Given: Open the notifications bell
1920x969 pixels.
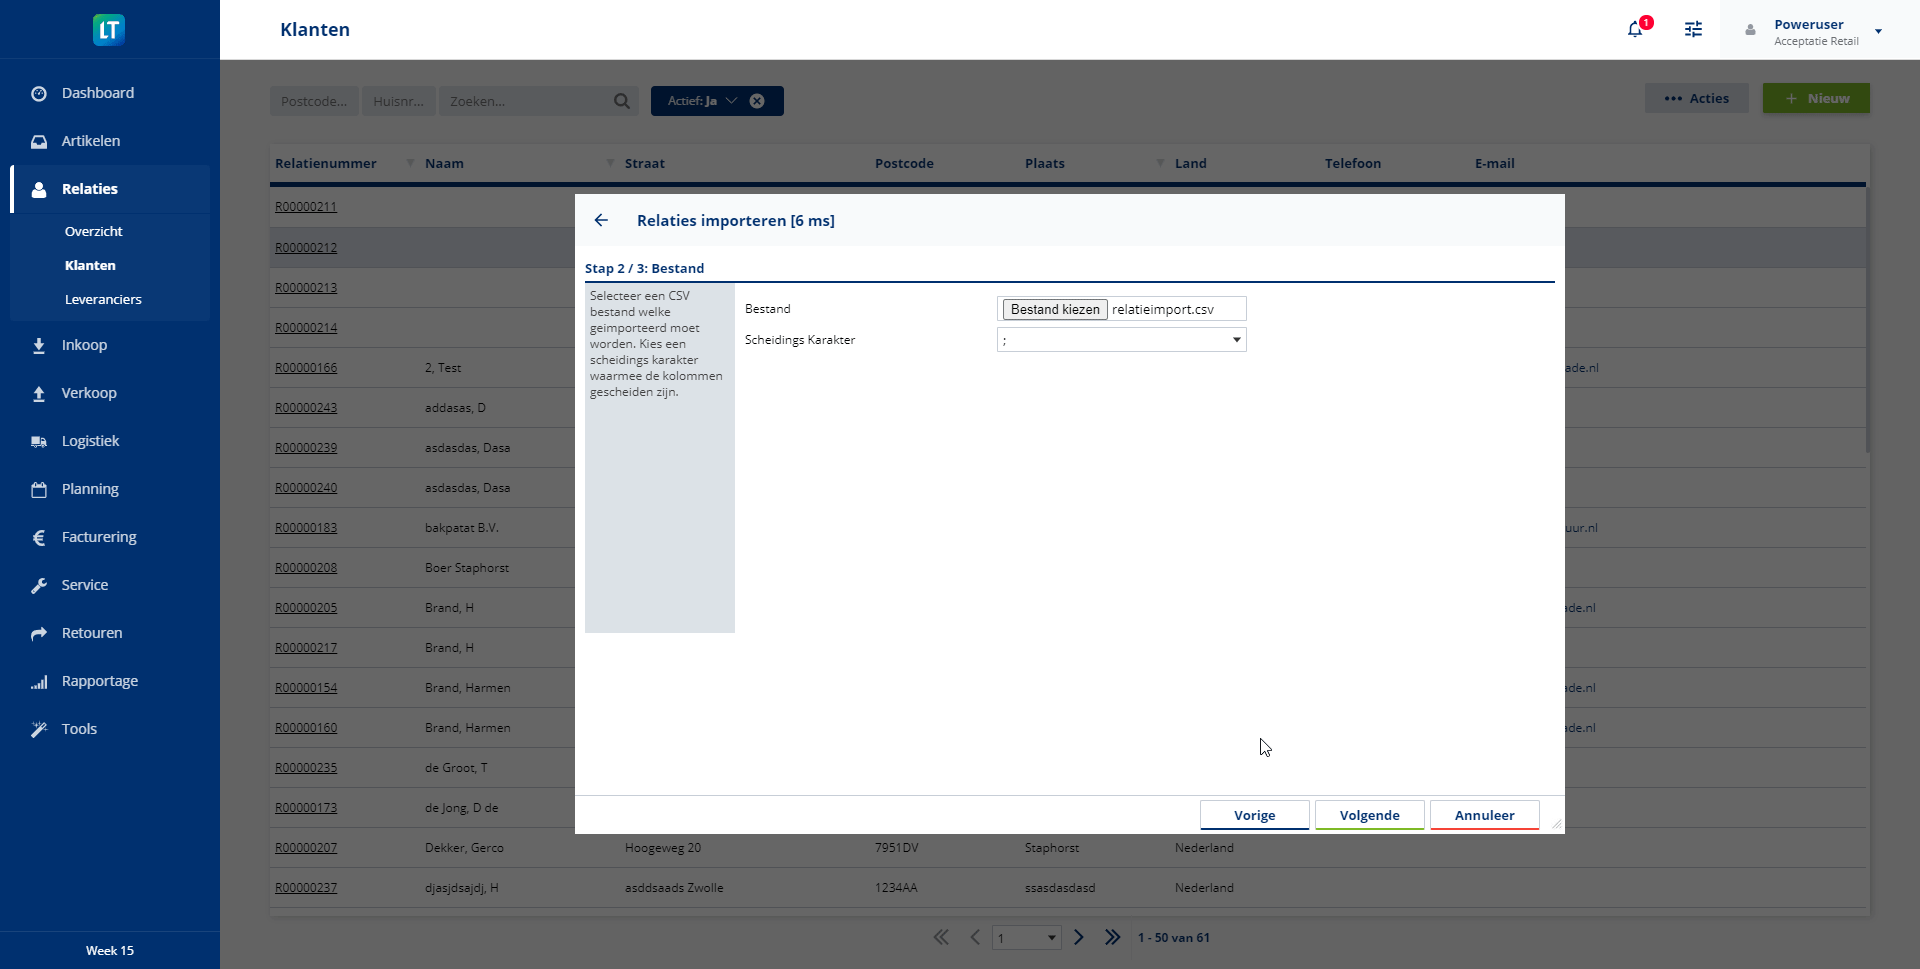Looking at the screenshot, I should (1635, 30).
